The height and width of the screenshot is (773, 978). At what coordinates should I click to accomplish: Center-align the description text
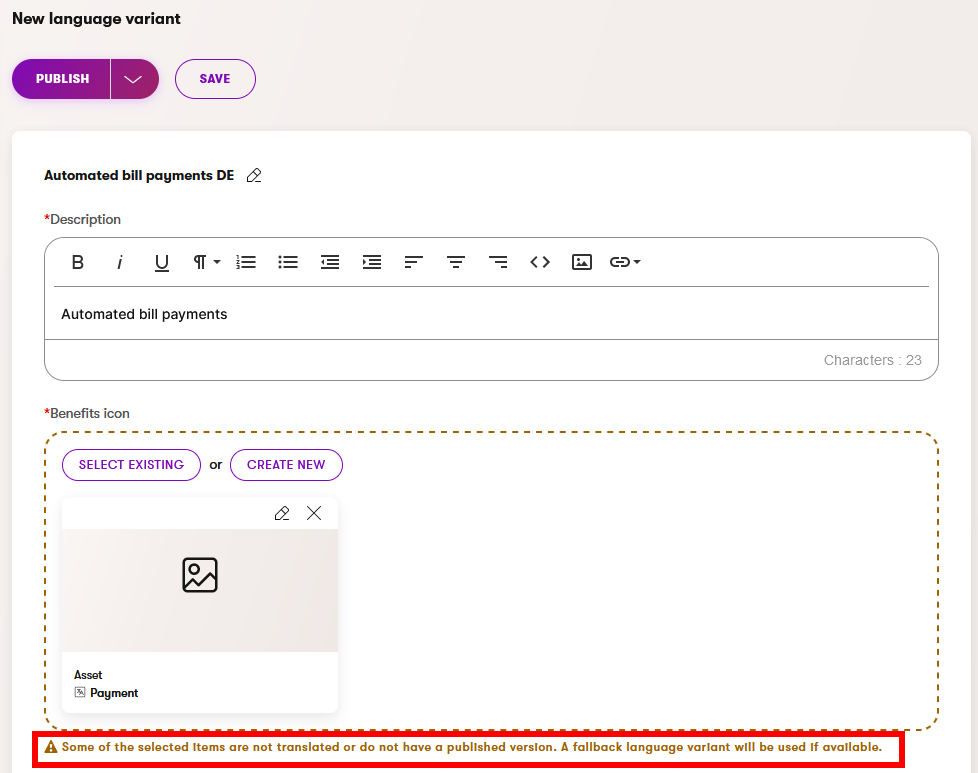pyautogui.click(x=456, y=262)
